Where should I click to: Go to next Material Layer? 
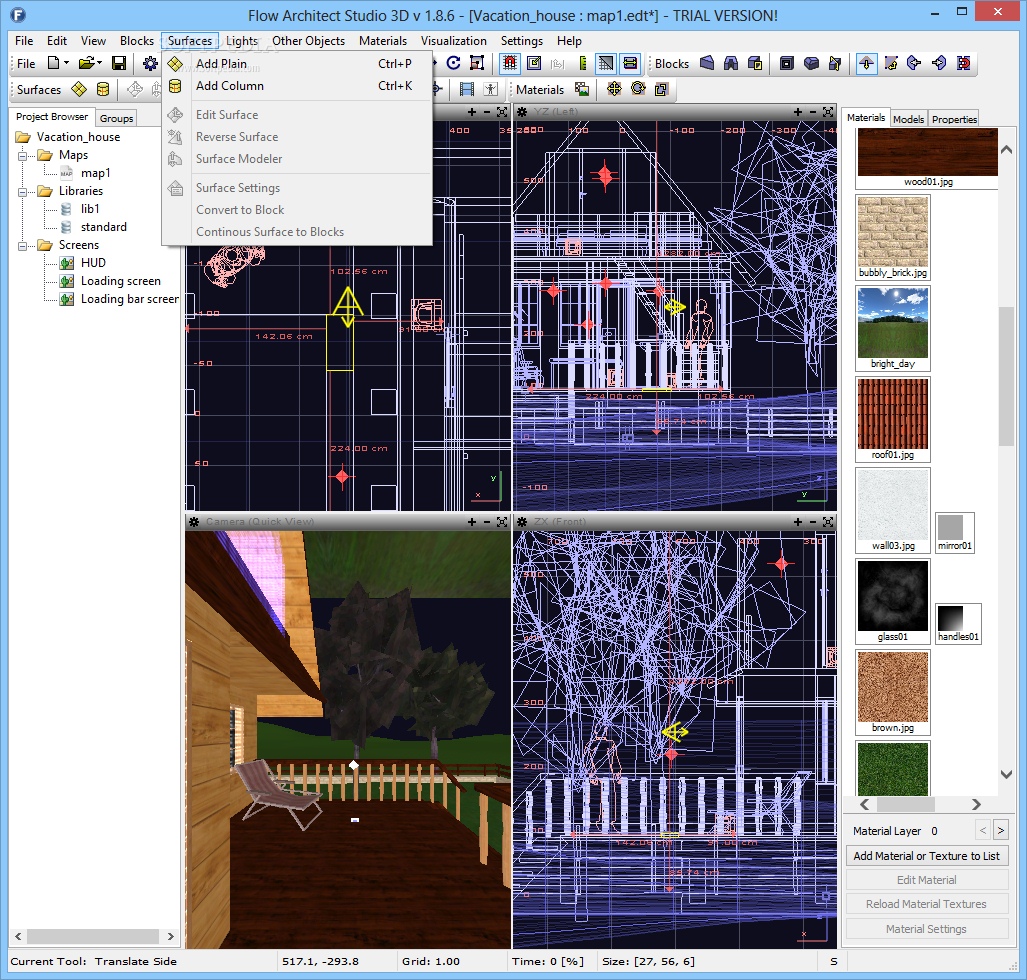[1000, 831]
